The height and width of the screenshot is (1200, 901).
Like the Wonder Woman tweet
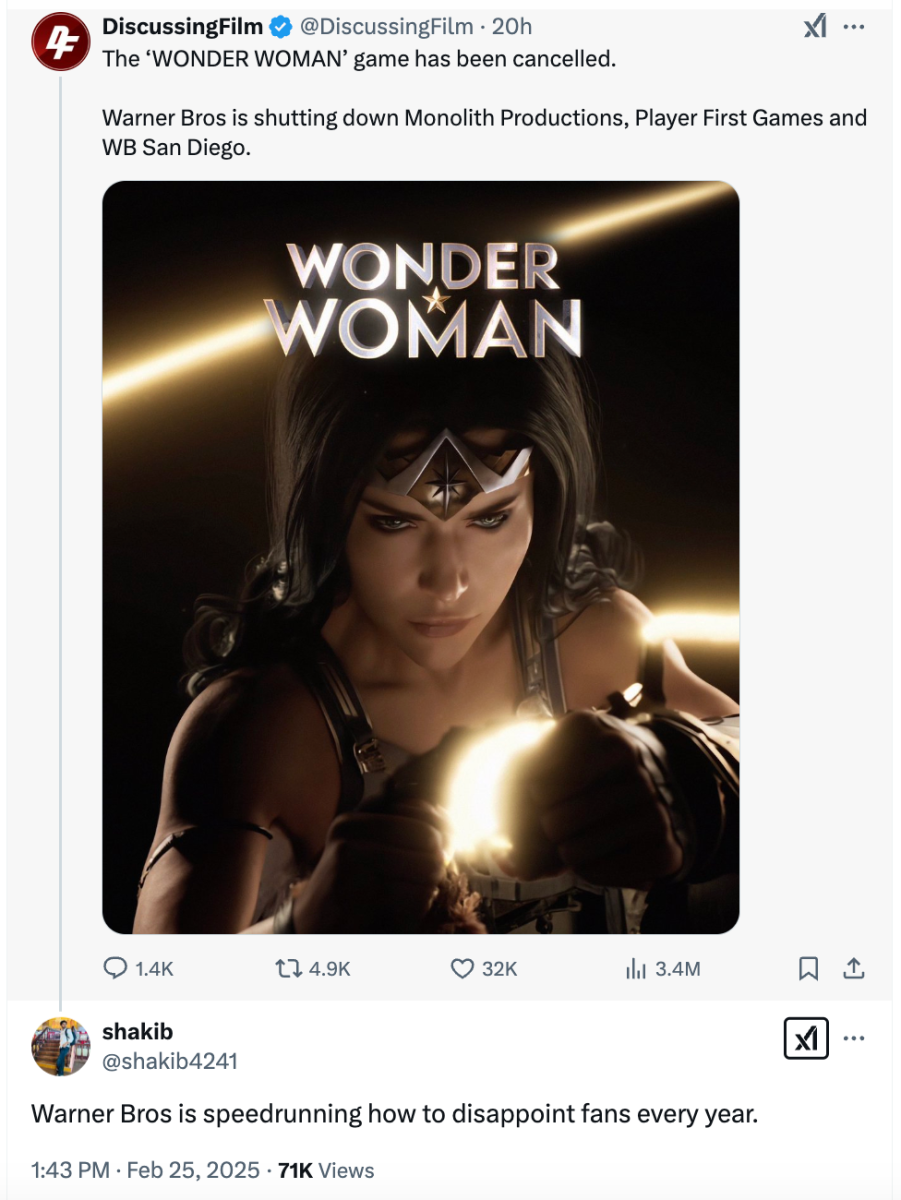[462, 968]
